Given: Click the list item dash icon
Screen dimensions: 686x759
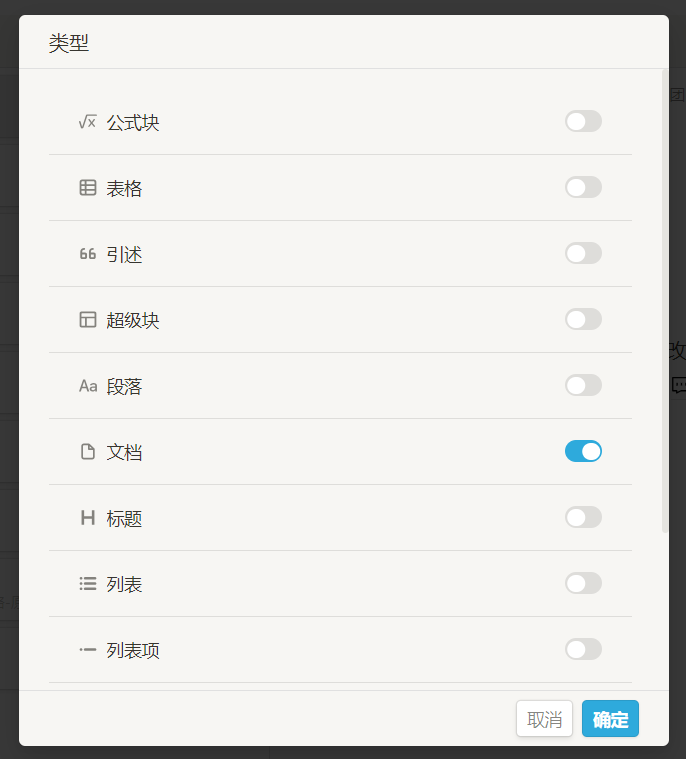Looking at the screenshot, I should coord(88,650).
